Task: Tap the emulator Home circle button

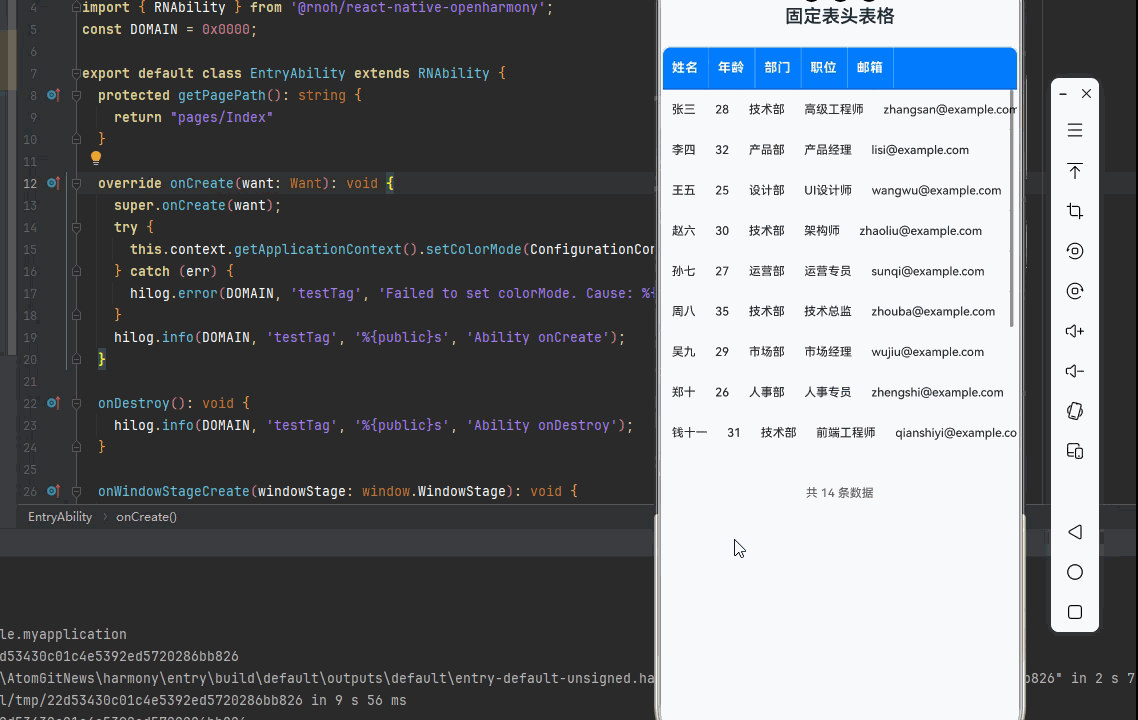Action: pyautogui.click(x=1075, y=572)
